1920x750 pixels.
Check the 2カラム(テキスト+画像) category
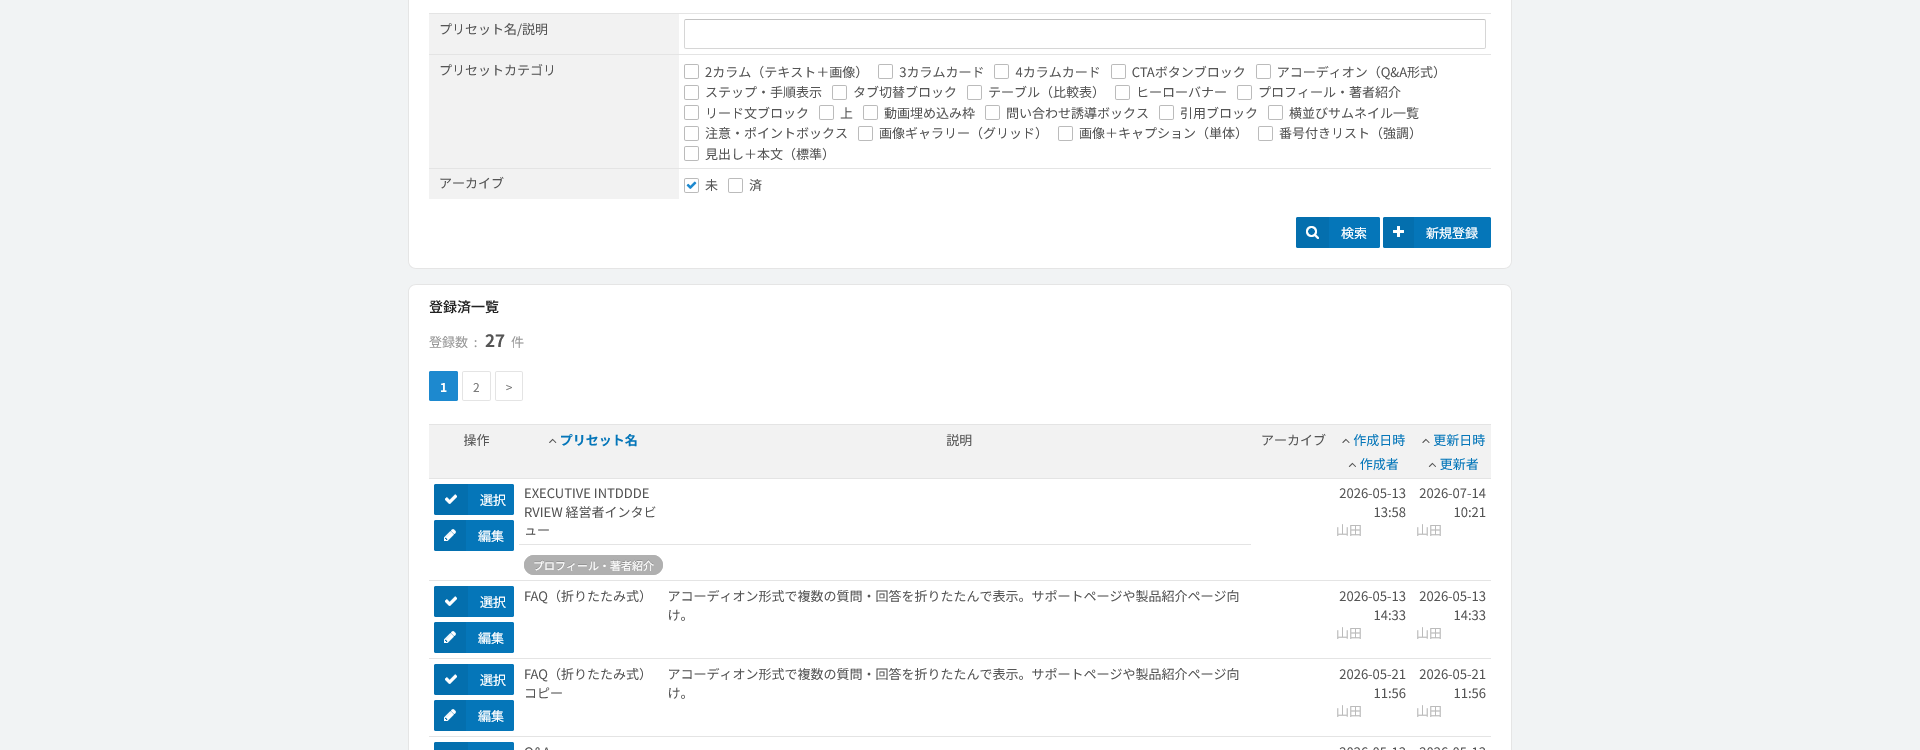click(x=691, y=72)
